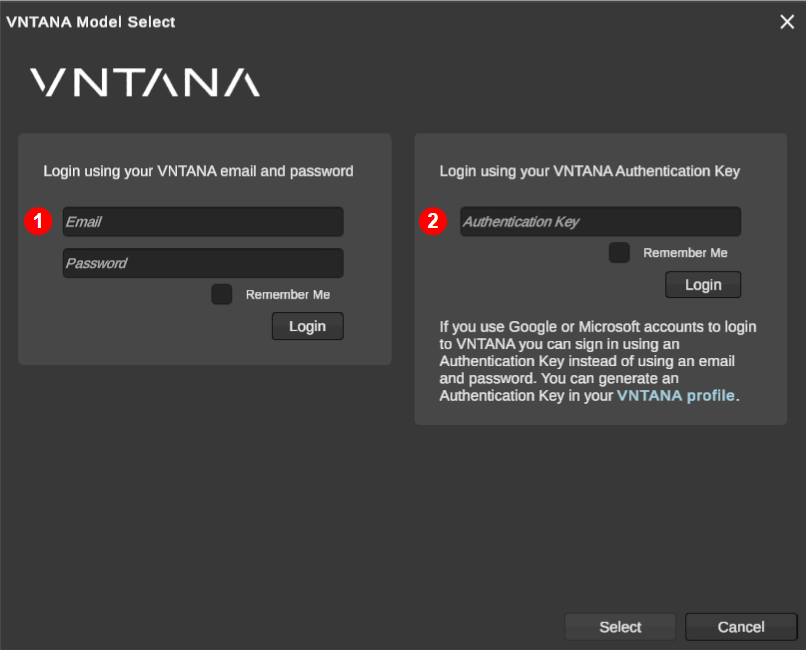Screen dimensions: 806x650
Task: Enable Remember Me for email login
Action: pos(221,294)
